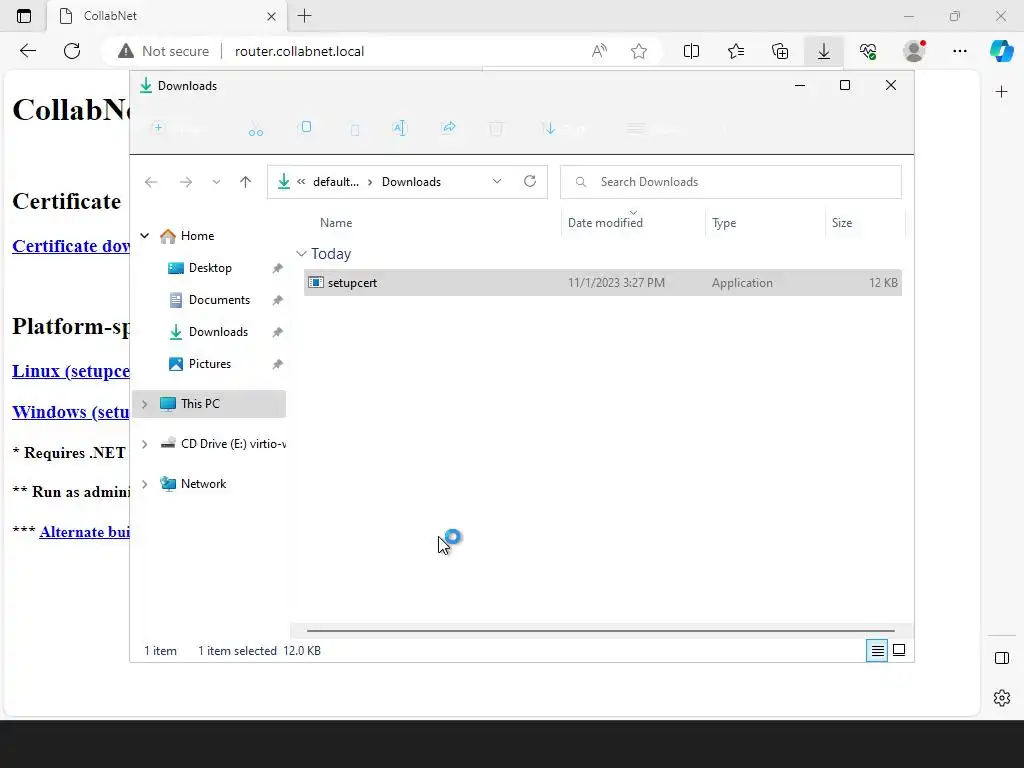This screenshot has width=1024, height=768.
Task: Collapse the Today group
Action: (x=301, y=254)
